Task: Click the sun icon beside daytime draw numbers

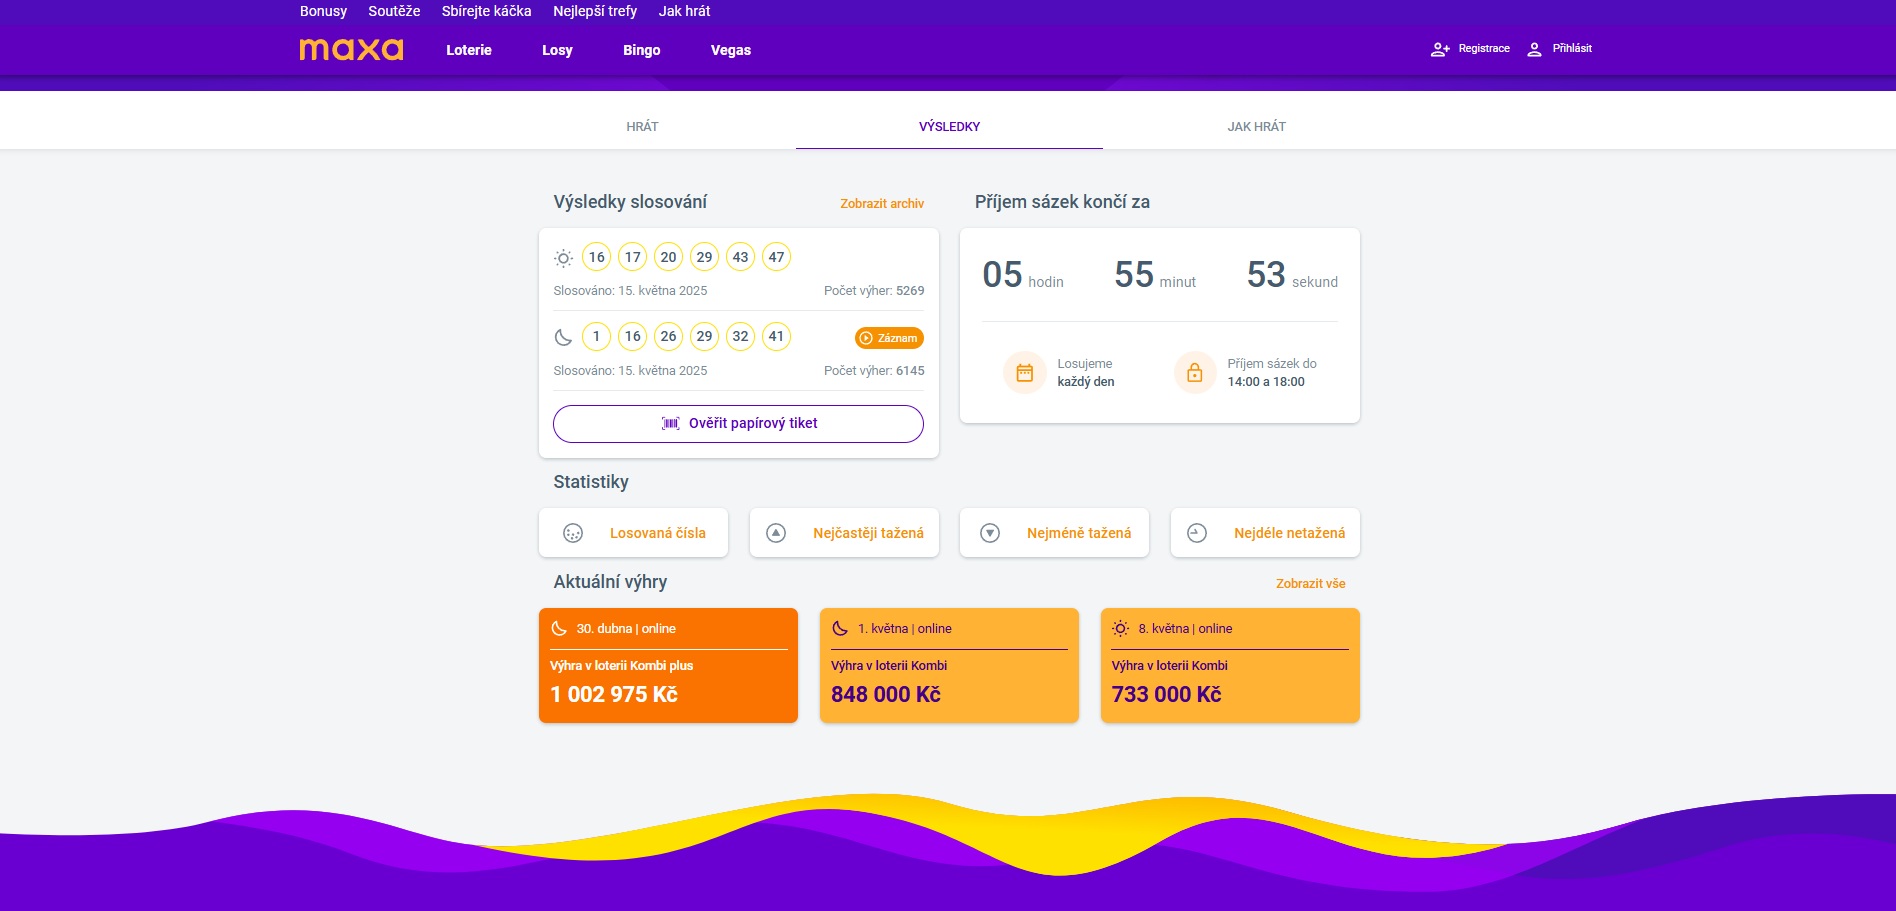Action: (x=564, y=258)
